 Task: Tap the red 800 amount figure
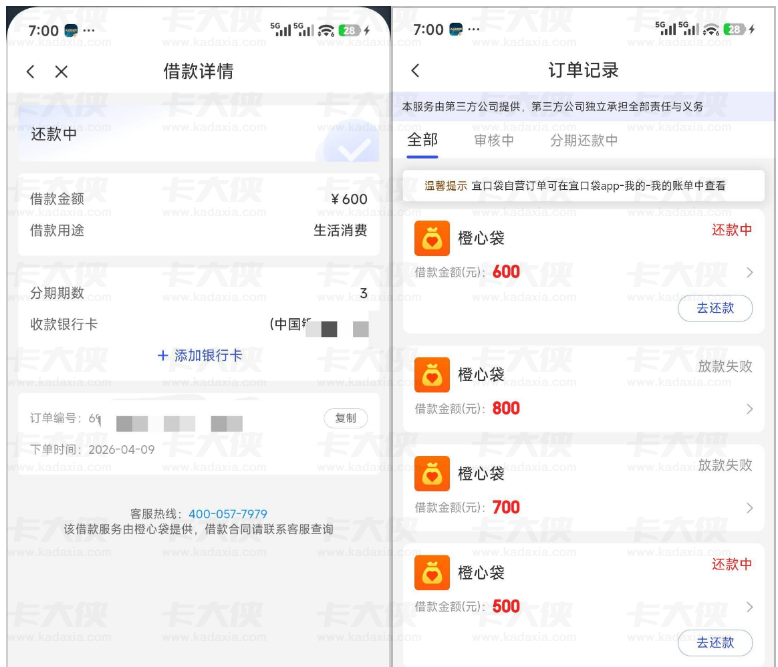(506, 408)
